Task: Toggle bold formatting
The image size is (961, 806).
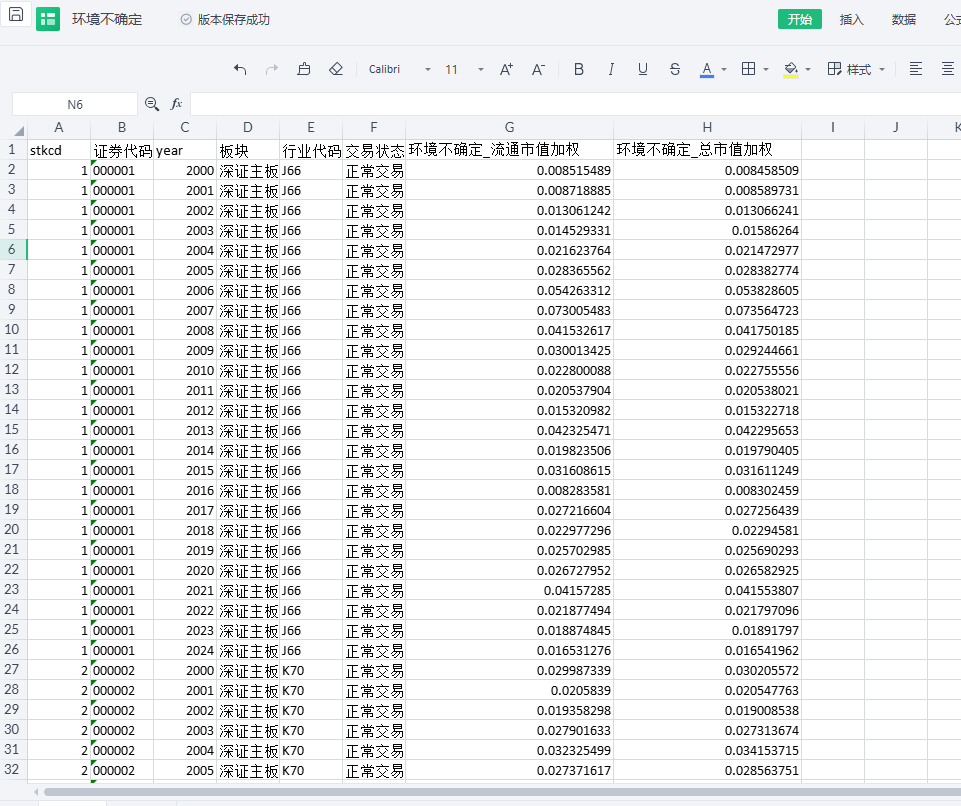Action: (578, 69)
